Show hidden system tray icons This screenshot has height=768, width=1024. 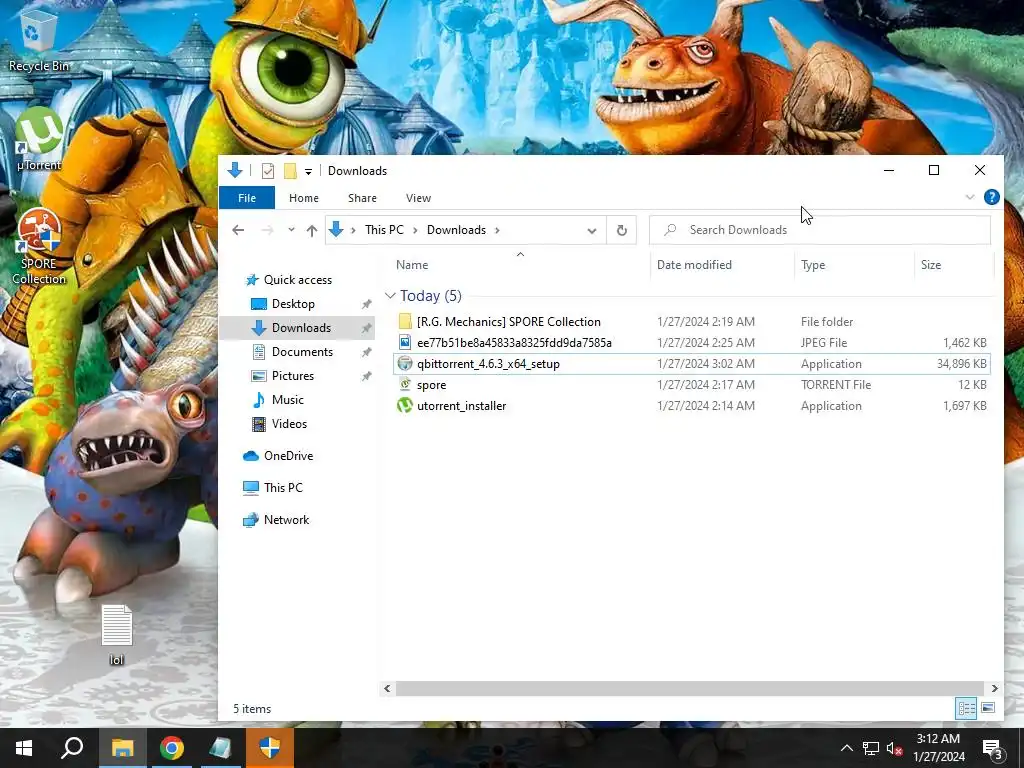846,748
